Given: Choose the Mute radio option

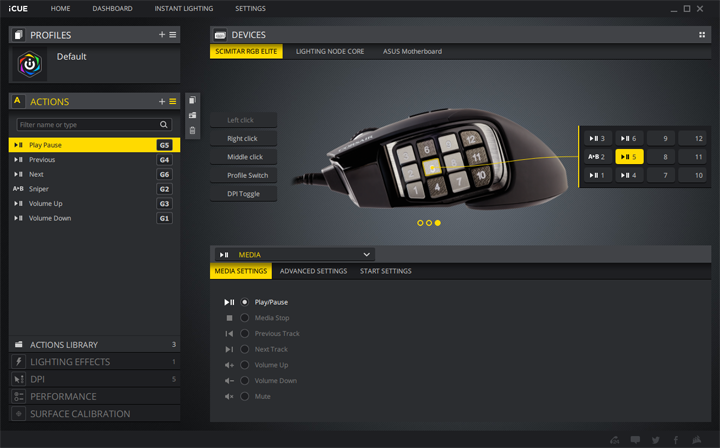Looking at the screenshot, I should [x=244, y=397].
